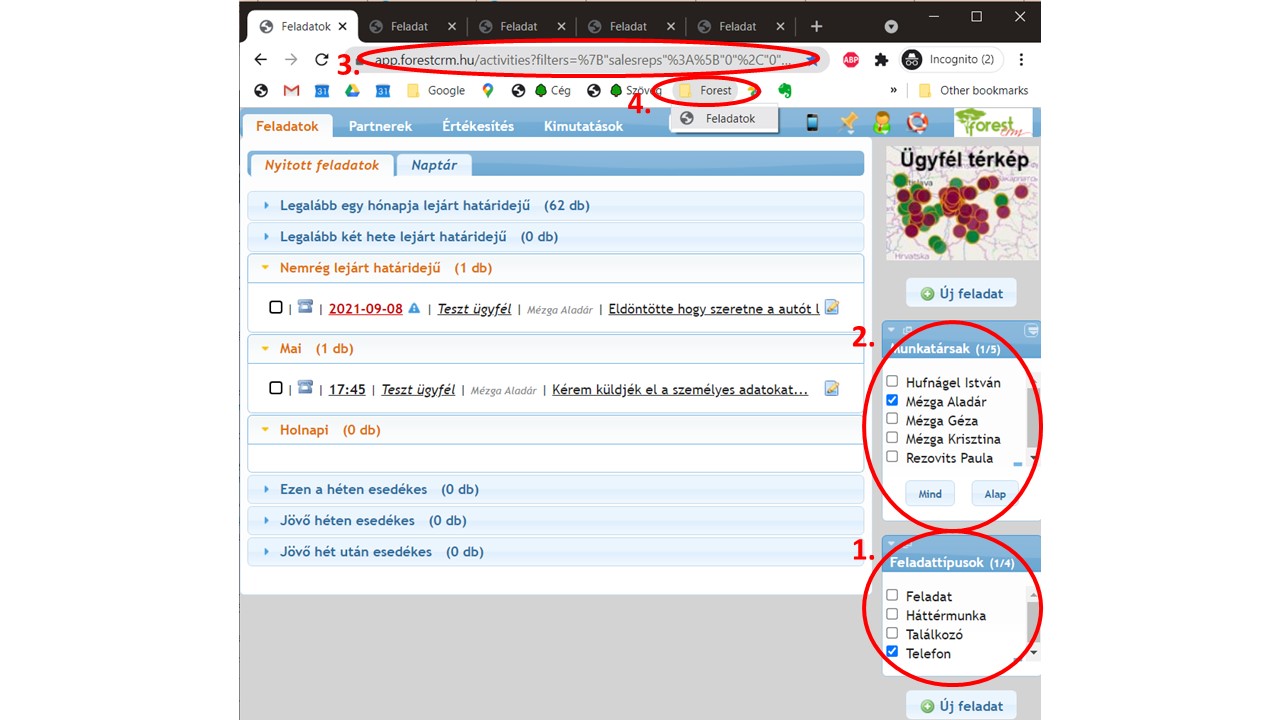Check the Hufnágel István coworker checkbox
This screenshot has height=720, width=1280.
pos(892,381)
